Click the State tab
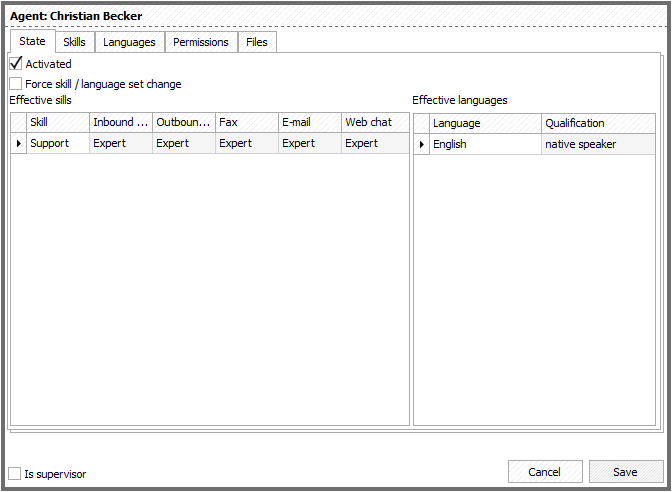Image resolution: width=672 pixels, height=492 pixels. coord(32,41)
